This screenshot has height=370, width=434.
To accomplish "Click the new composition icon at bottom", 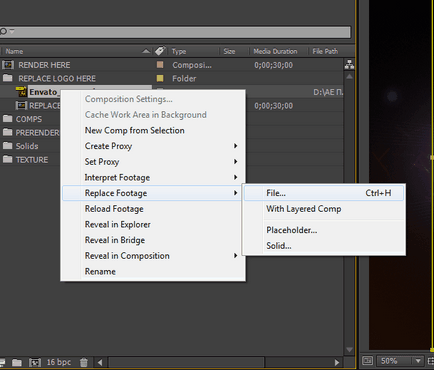I will [35, 362].
